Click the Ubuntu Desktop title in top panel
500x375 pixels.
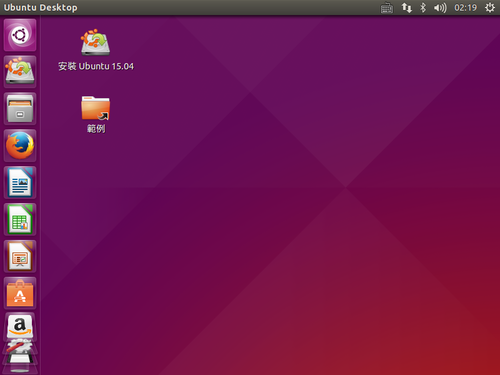[41, 8]
